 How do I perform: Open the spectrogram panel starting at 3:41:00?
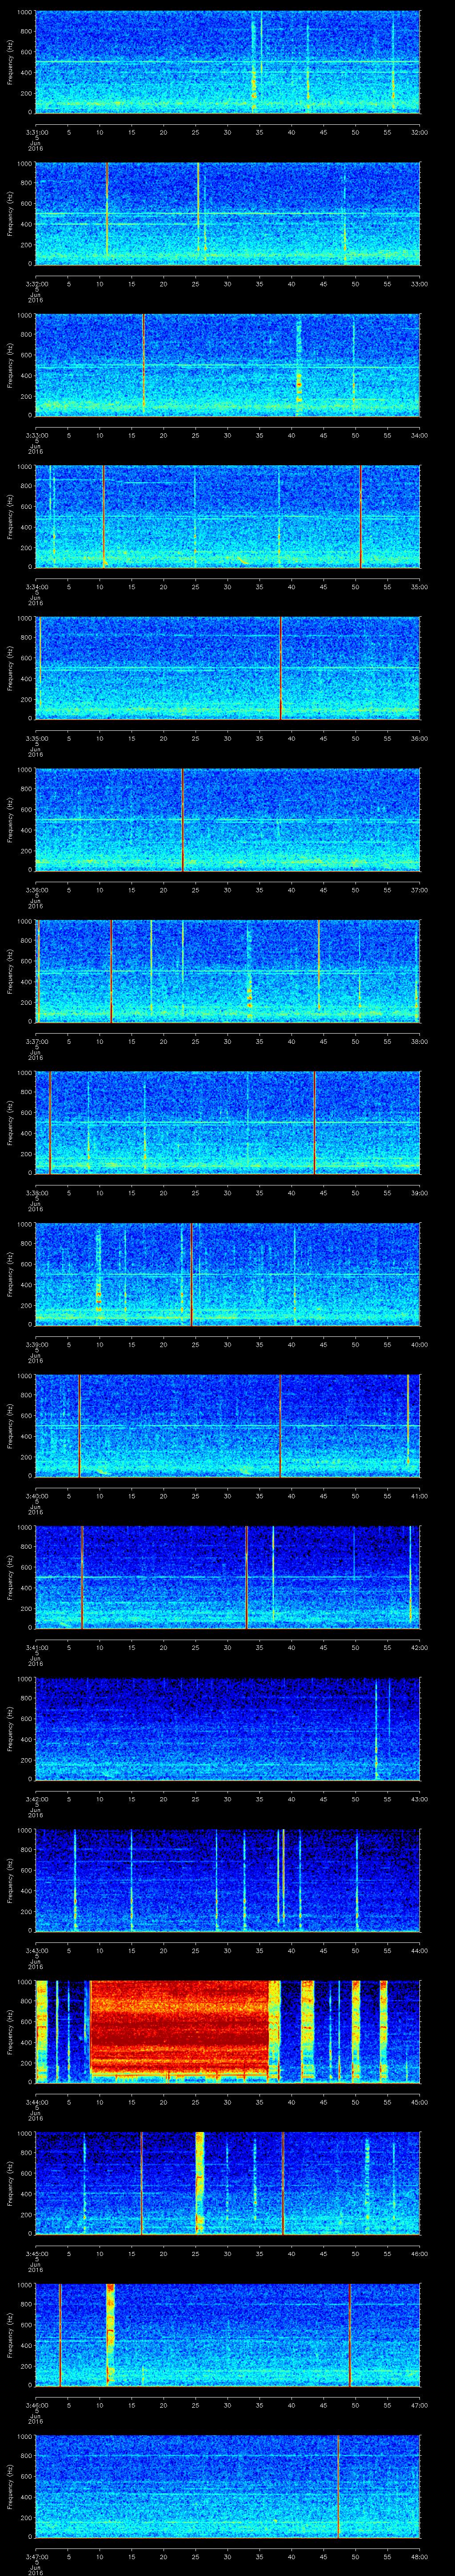pyautogui.click(x=227, y=1577)
